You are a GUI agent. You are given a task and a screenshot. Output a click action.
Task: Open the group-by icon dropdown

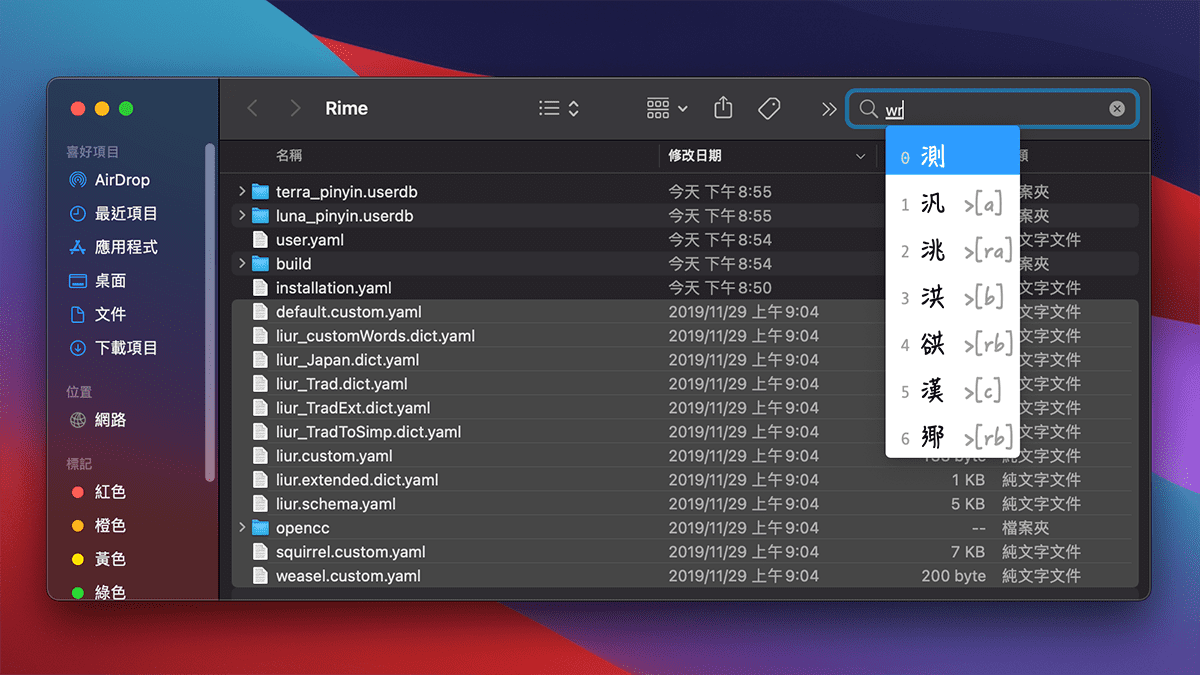667,109
